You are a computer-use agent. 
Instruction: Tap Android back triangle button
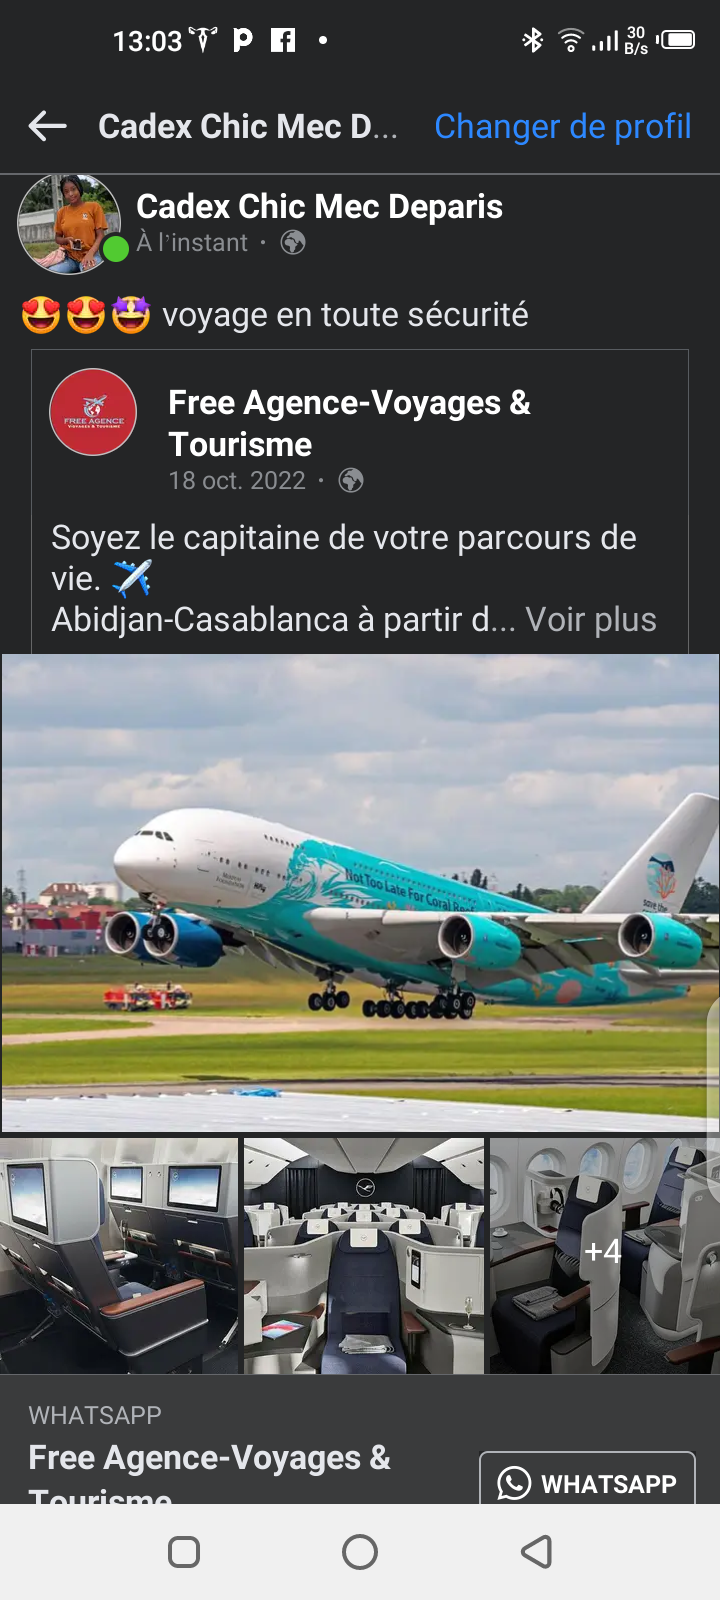537,1552
